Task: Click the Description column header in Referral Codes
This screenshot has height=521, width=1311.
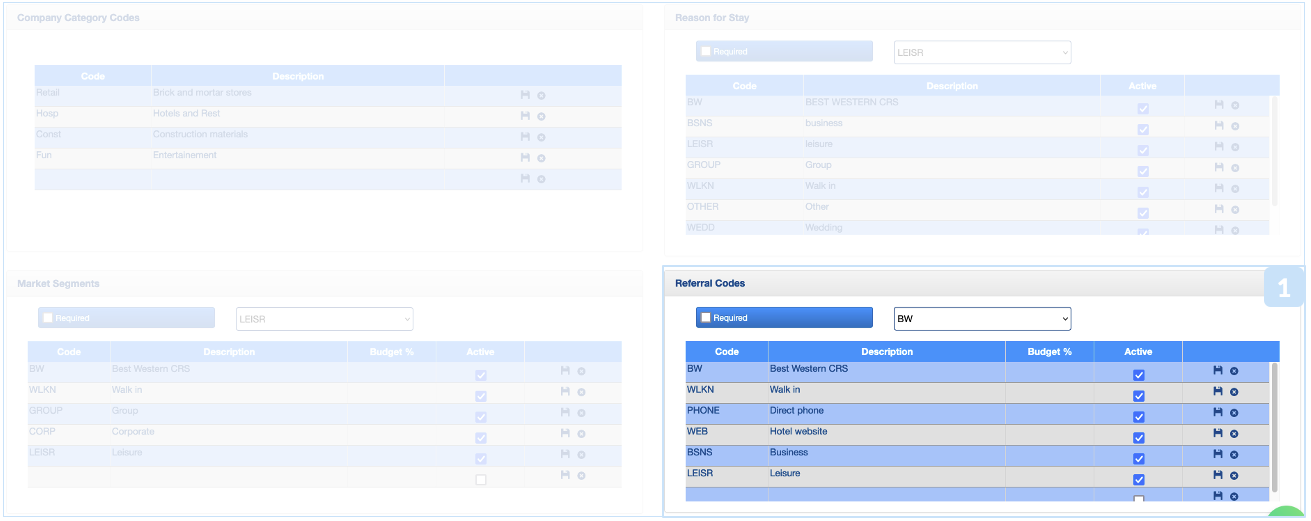Action: 886,352
